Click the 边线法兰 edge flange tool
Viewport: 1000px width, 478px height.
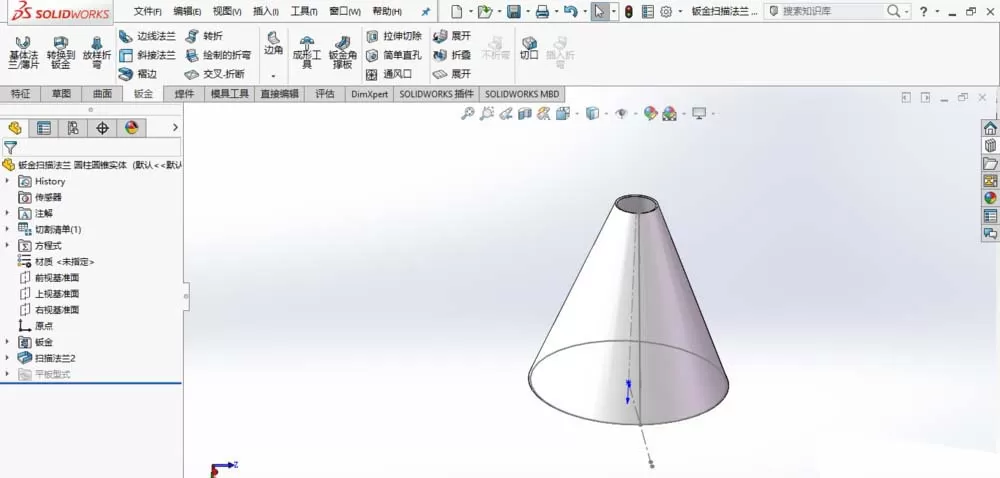coord(147,36)
